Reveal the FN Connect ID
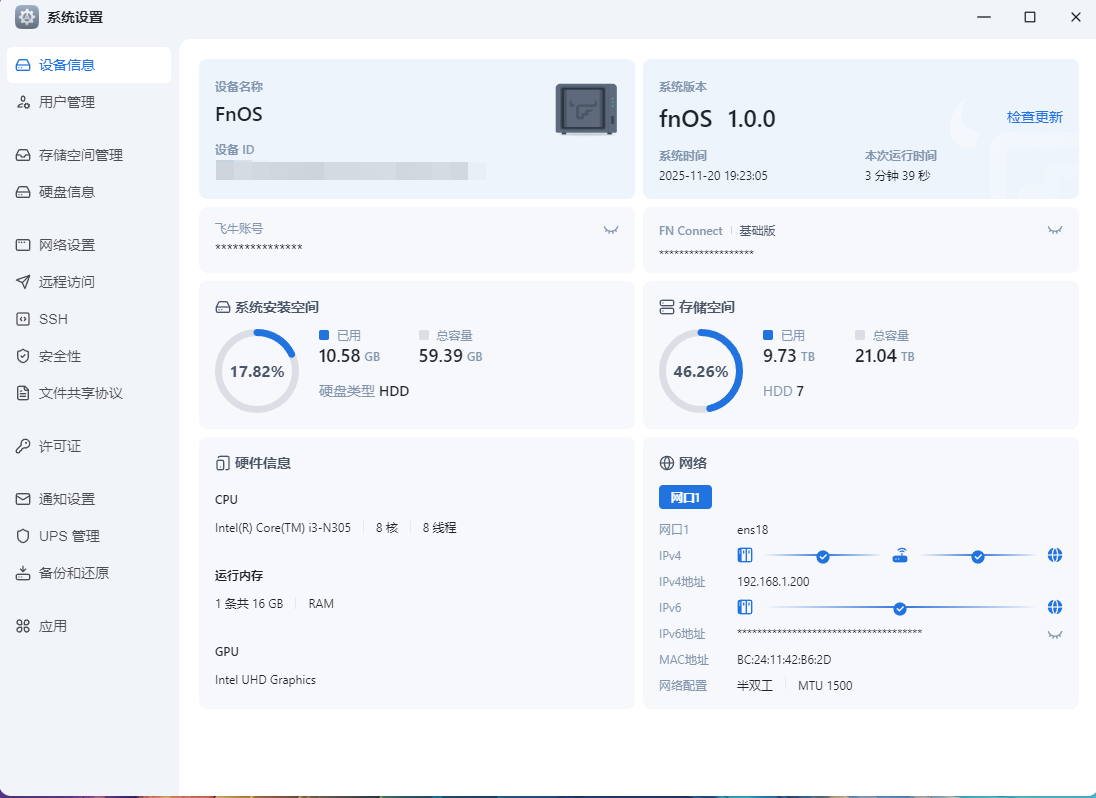The height and width of the screenshot is (798, 1096). (x=1055, y=230)
